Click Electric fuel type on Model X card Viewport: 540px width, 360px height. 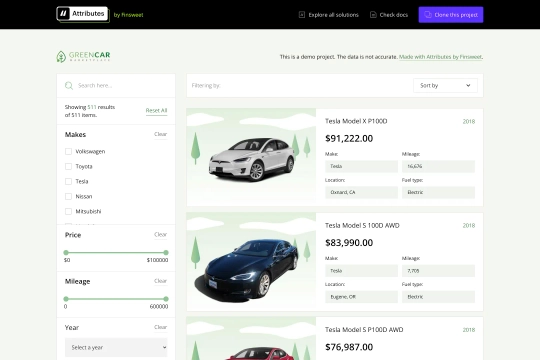(438, 192)
